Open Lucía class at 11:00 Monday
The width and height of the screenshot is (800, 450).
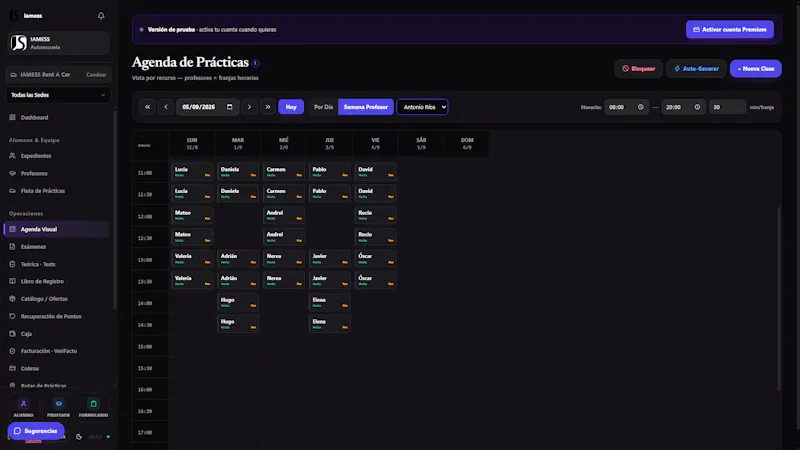(x=192, y=171)
